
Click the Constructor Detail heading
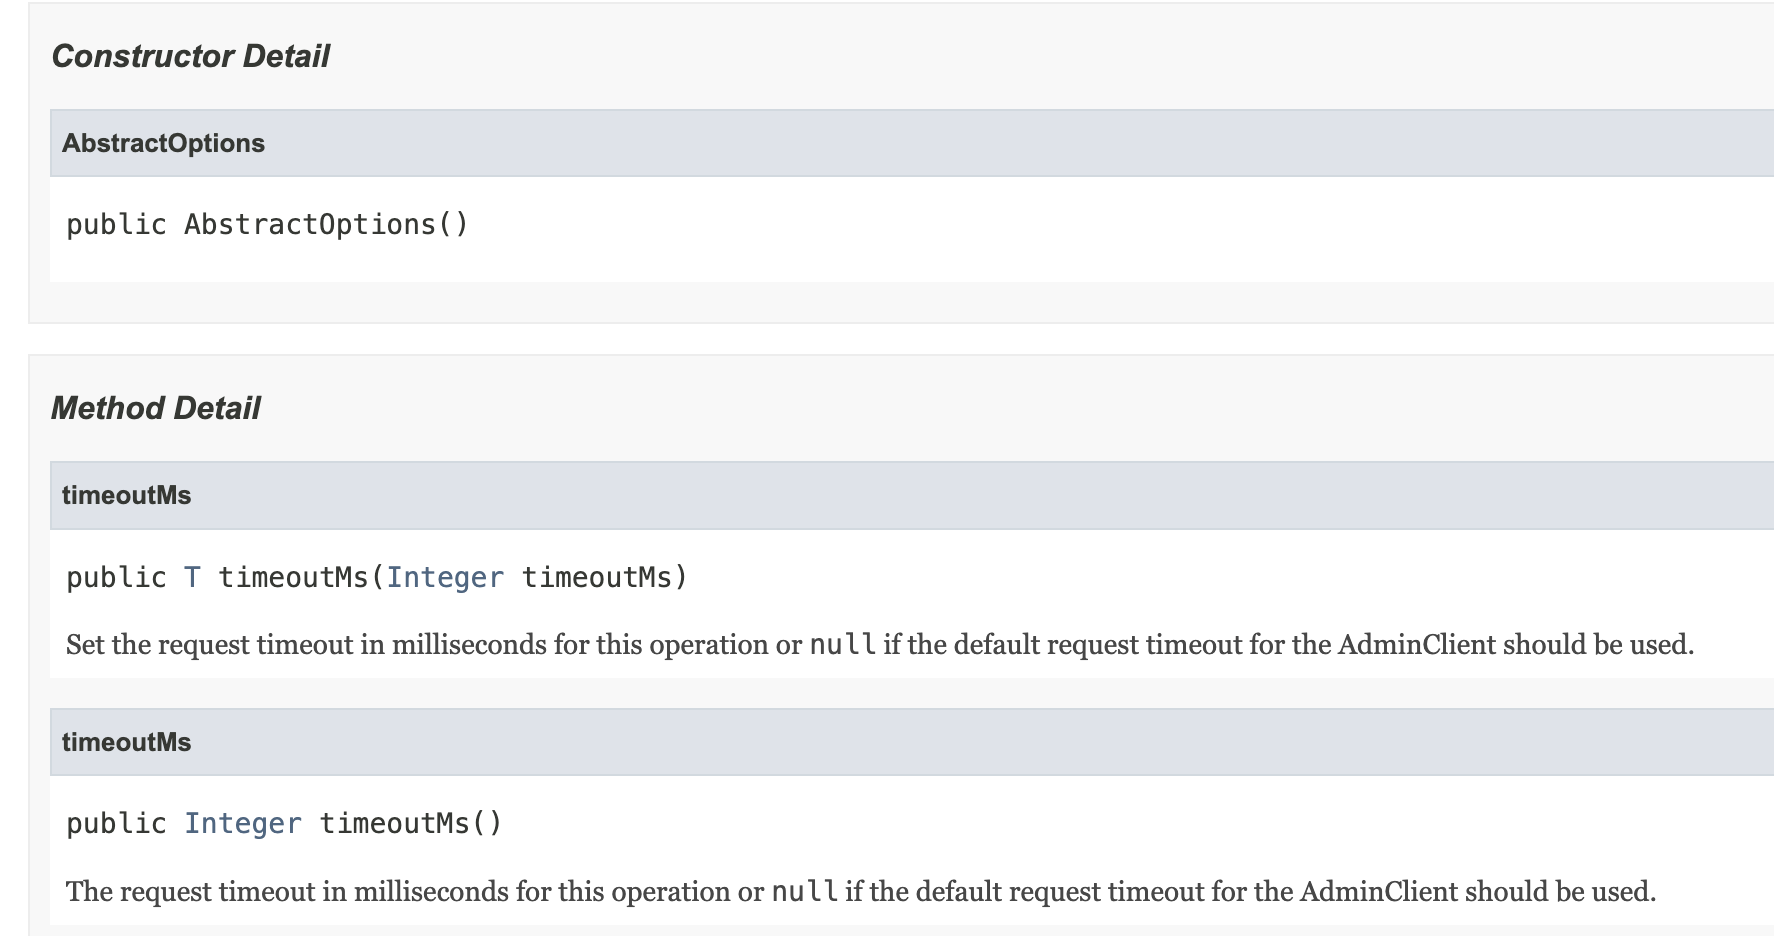(190, 56)
